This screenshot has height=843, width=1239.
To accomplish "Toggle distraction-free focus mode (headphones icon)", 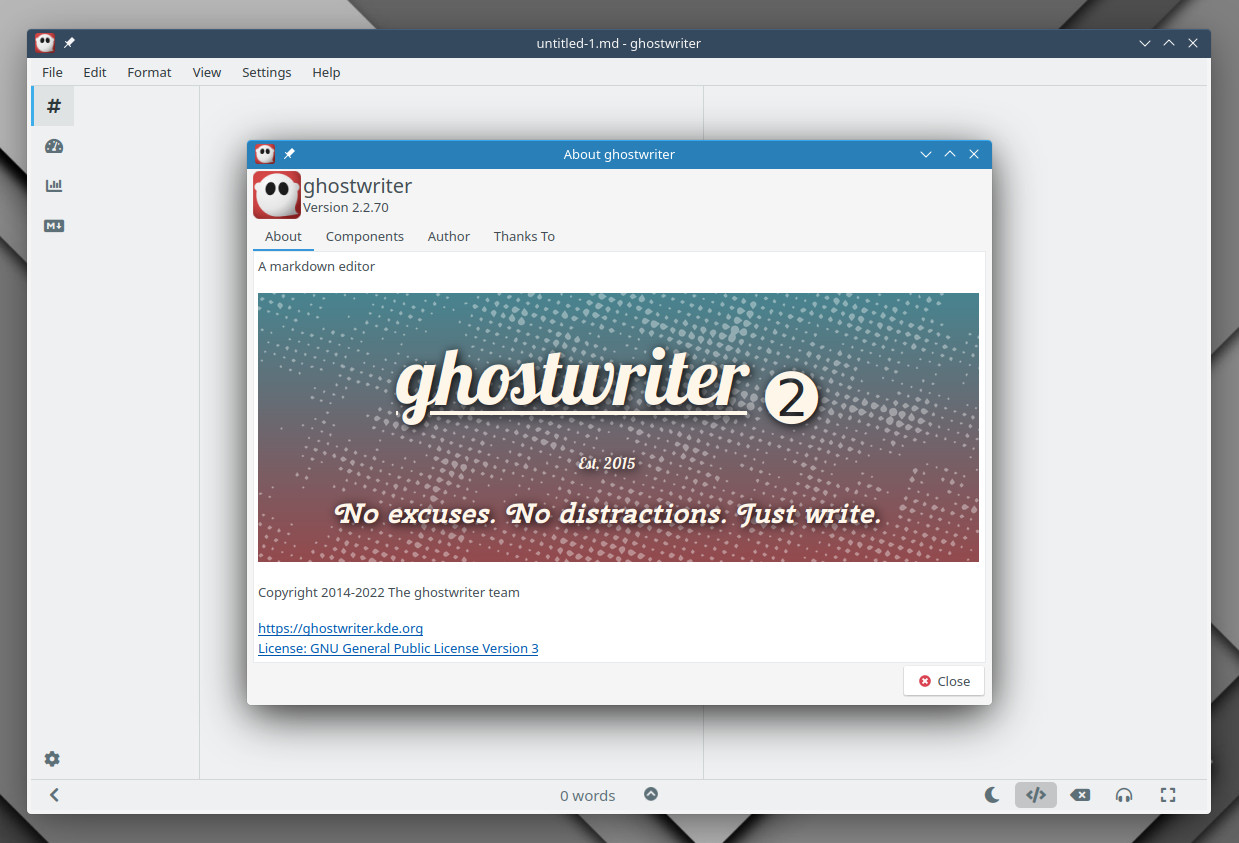I will pyautogui.click(x=1124, y=795).
